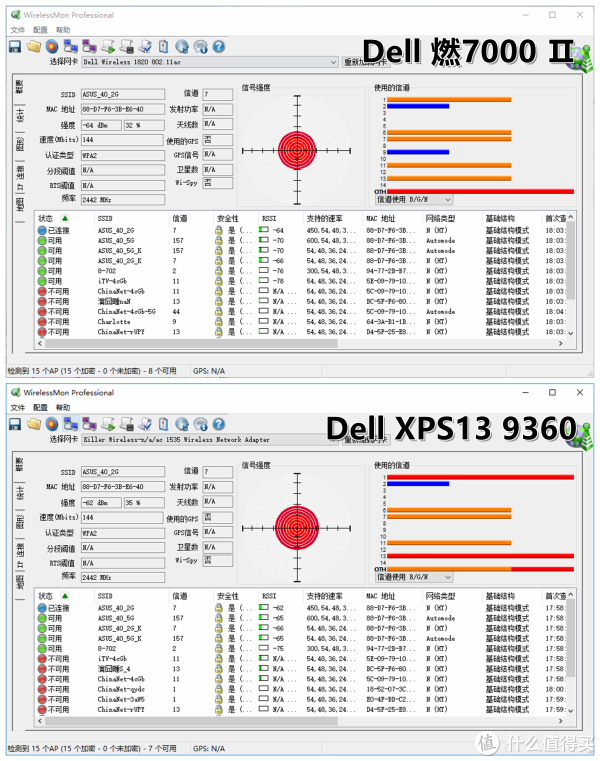
Task: Click the blue connected status icon for ASUS_40_2G in the upper list
Action: [x=42, y=230]
